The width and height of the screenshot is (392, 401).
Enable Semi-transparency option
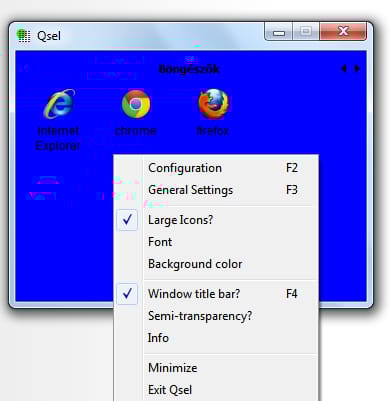(216, 316)
